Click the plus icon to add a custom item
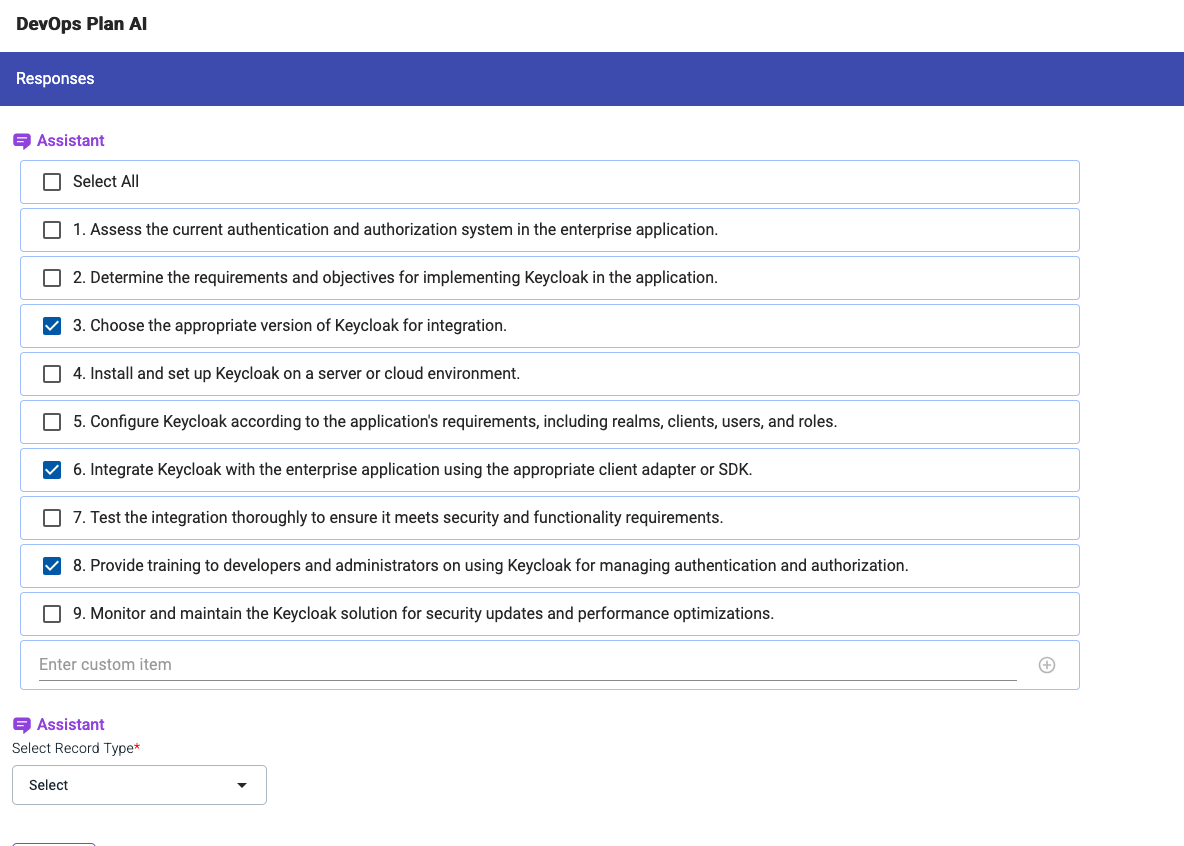 click(x=1046, y=664)
